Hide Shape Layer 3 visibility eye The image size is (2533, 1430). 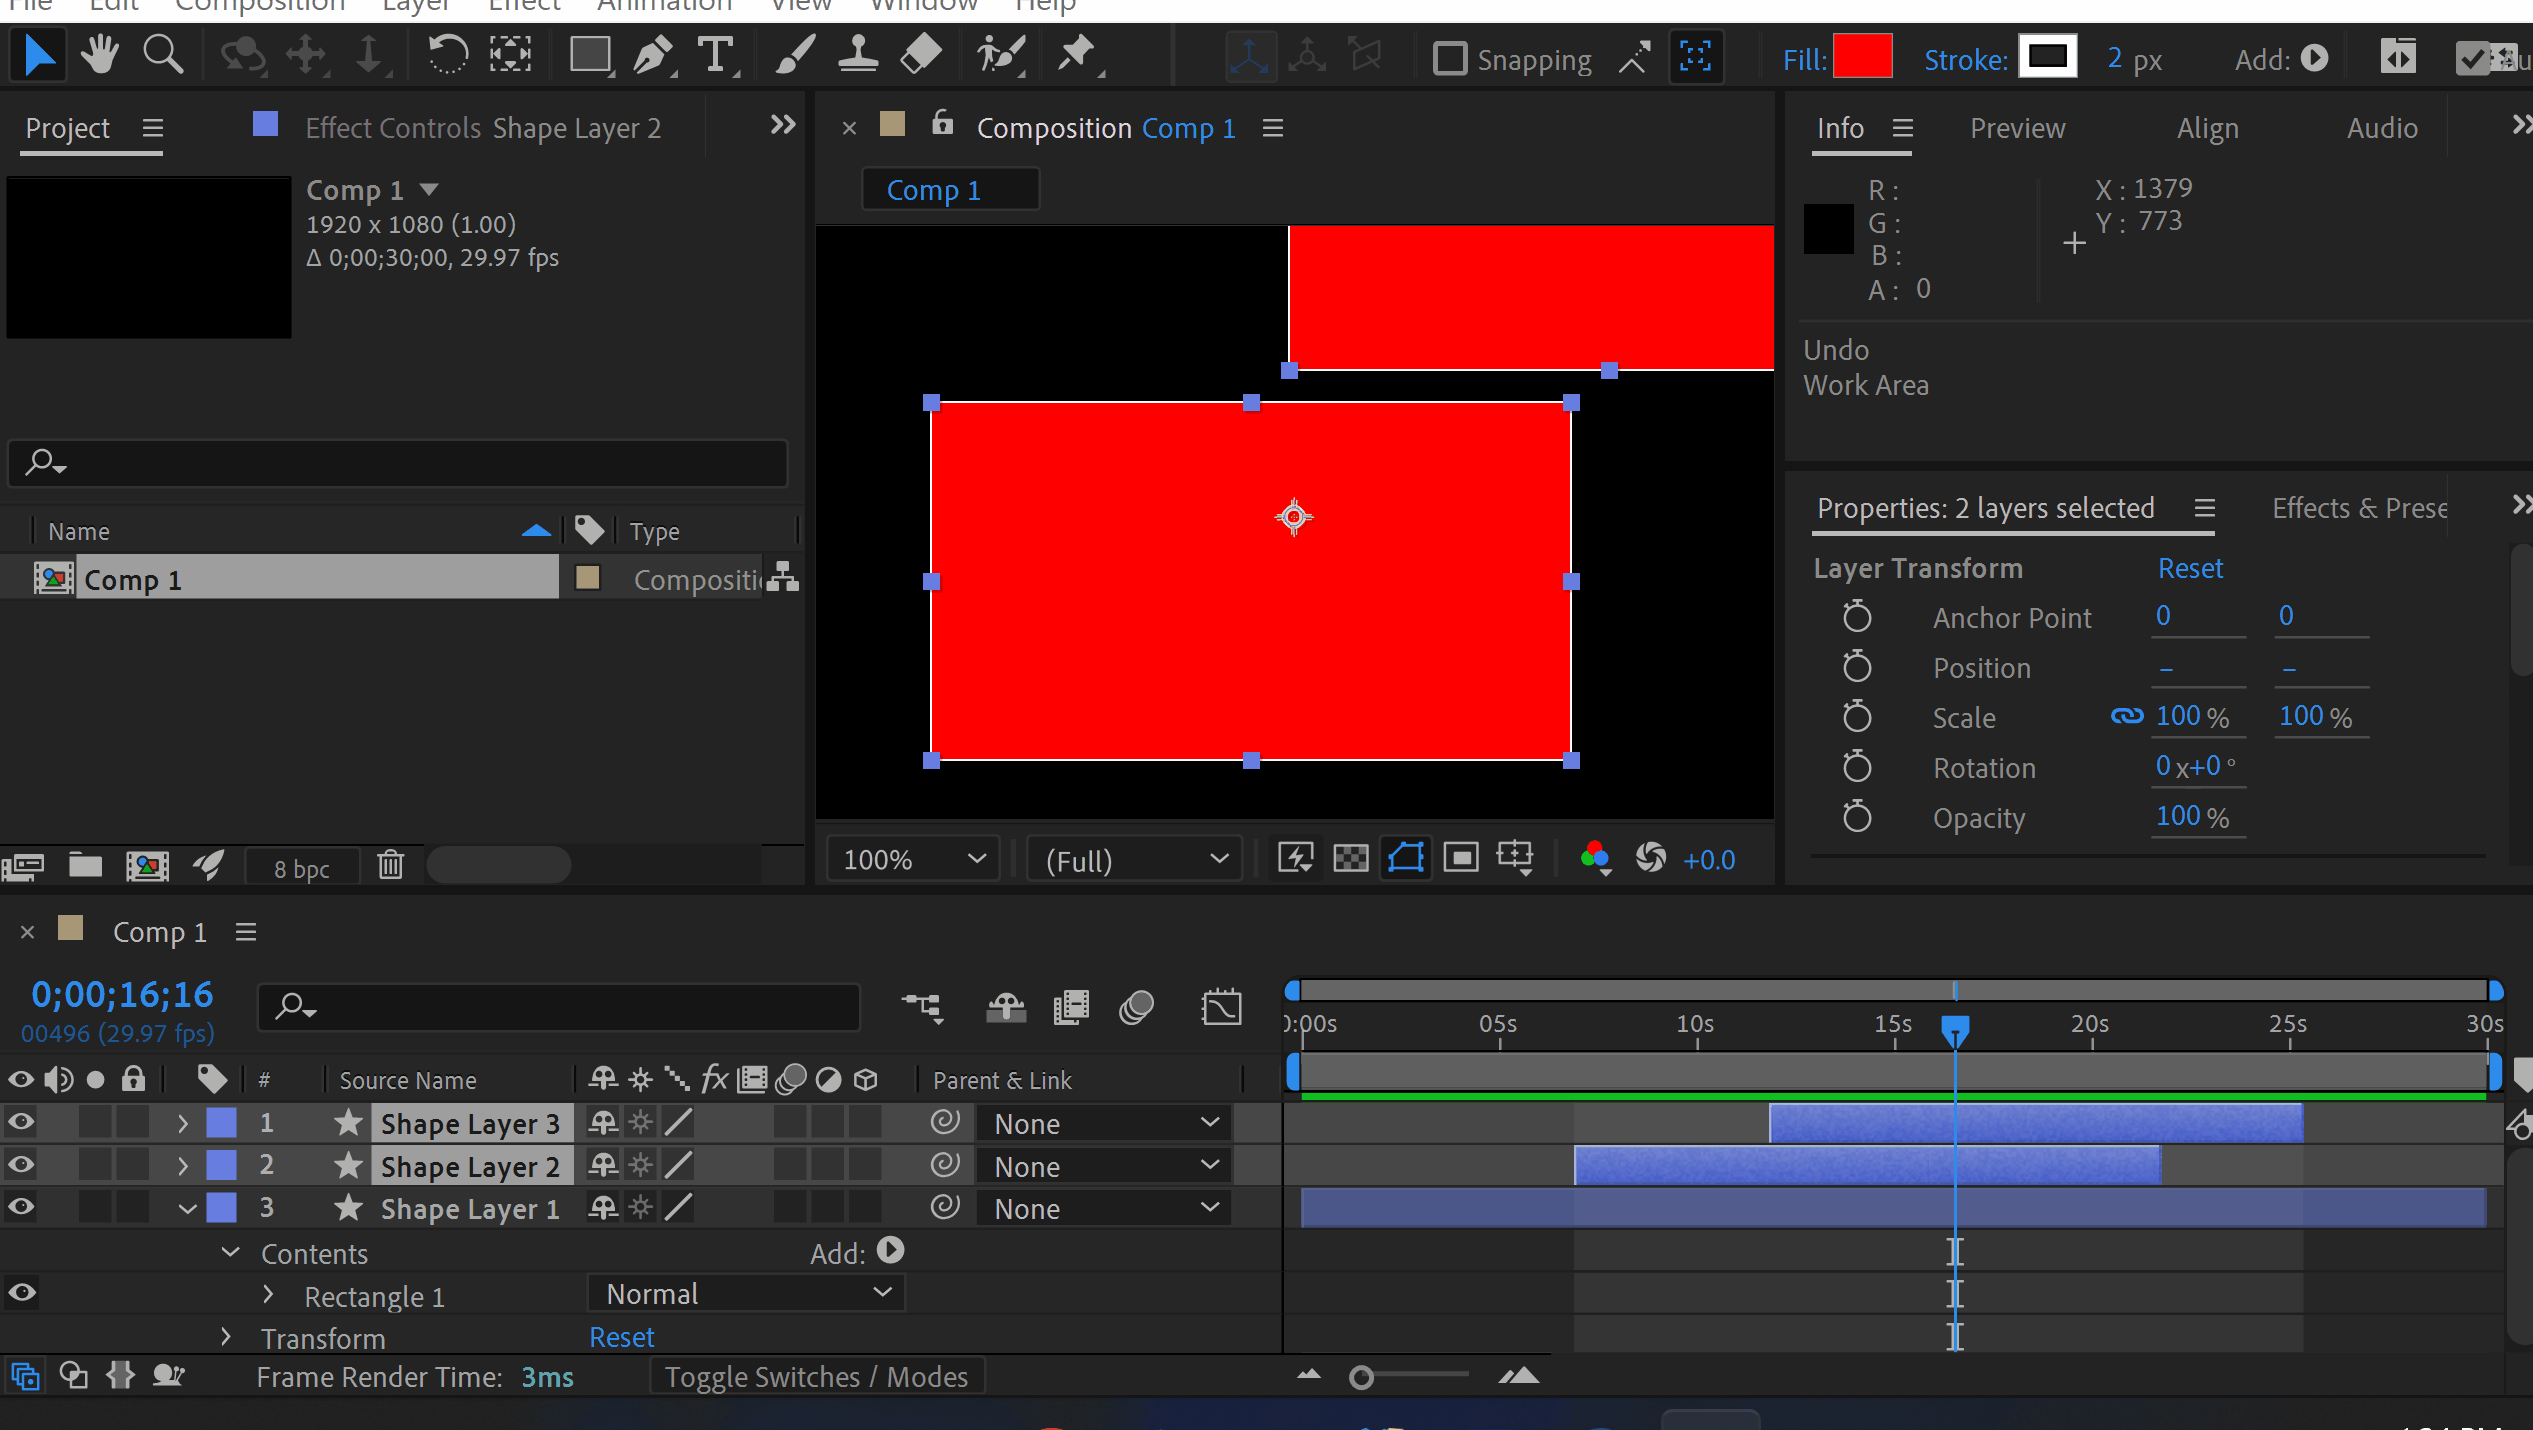21,1122
